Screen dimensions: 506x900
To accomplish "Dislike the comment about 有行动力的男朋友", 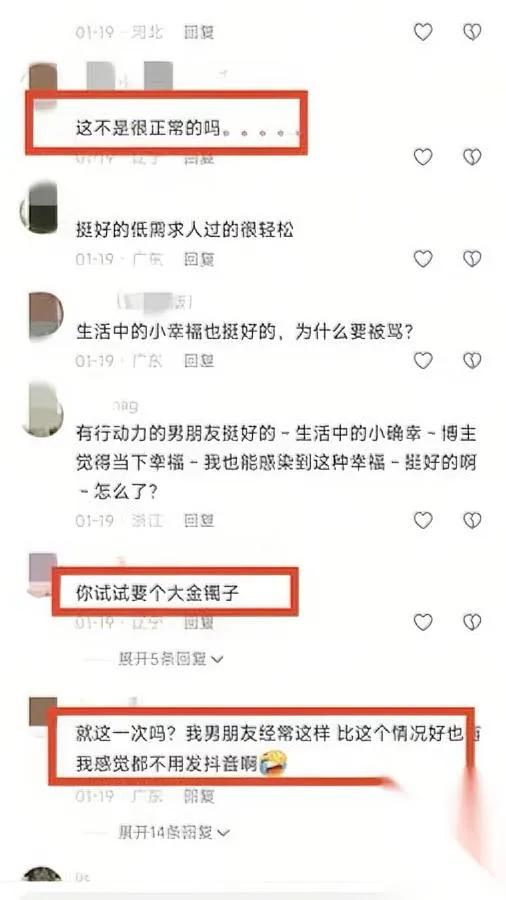I will pos(472,521).
